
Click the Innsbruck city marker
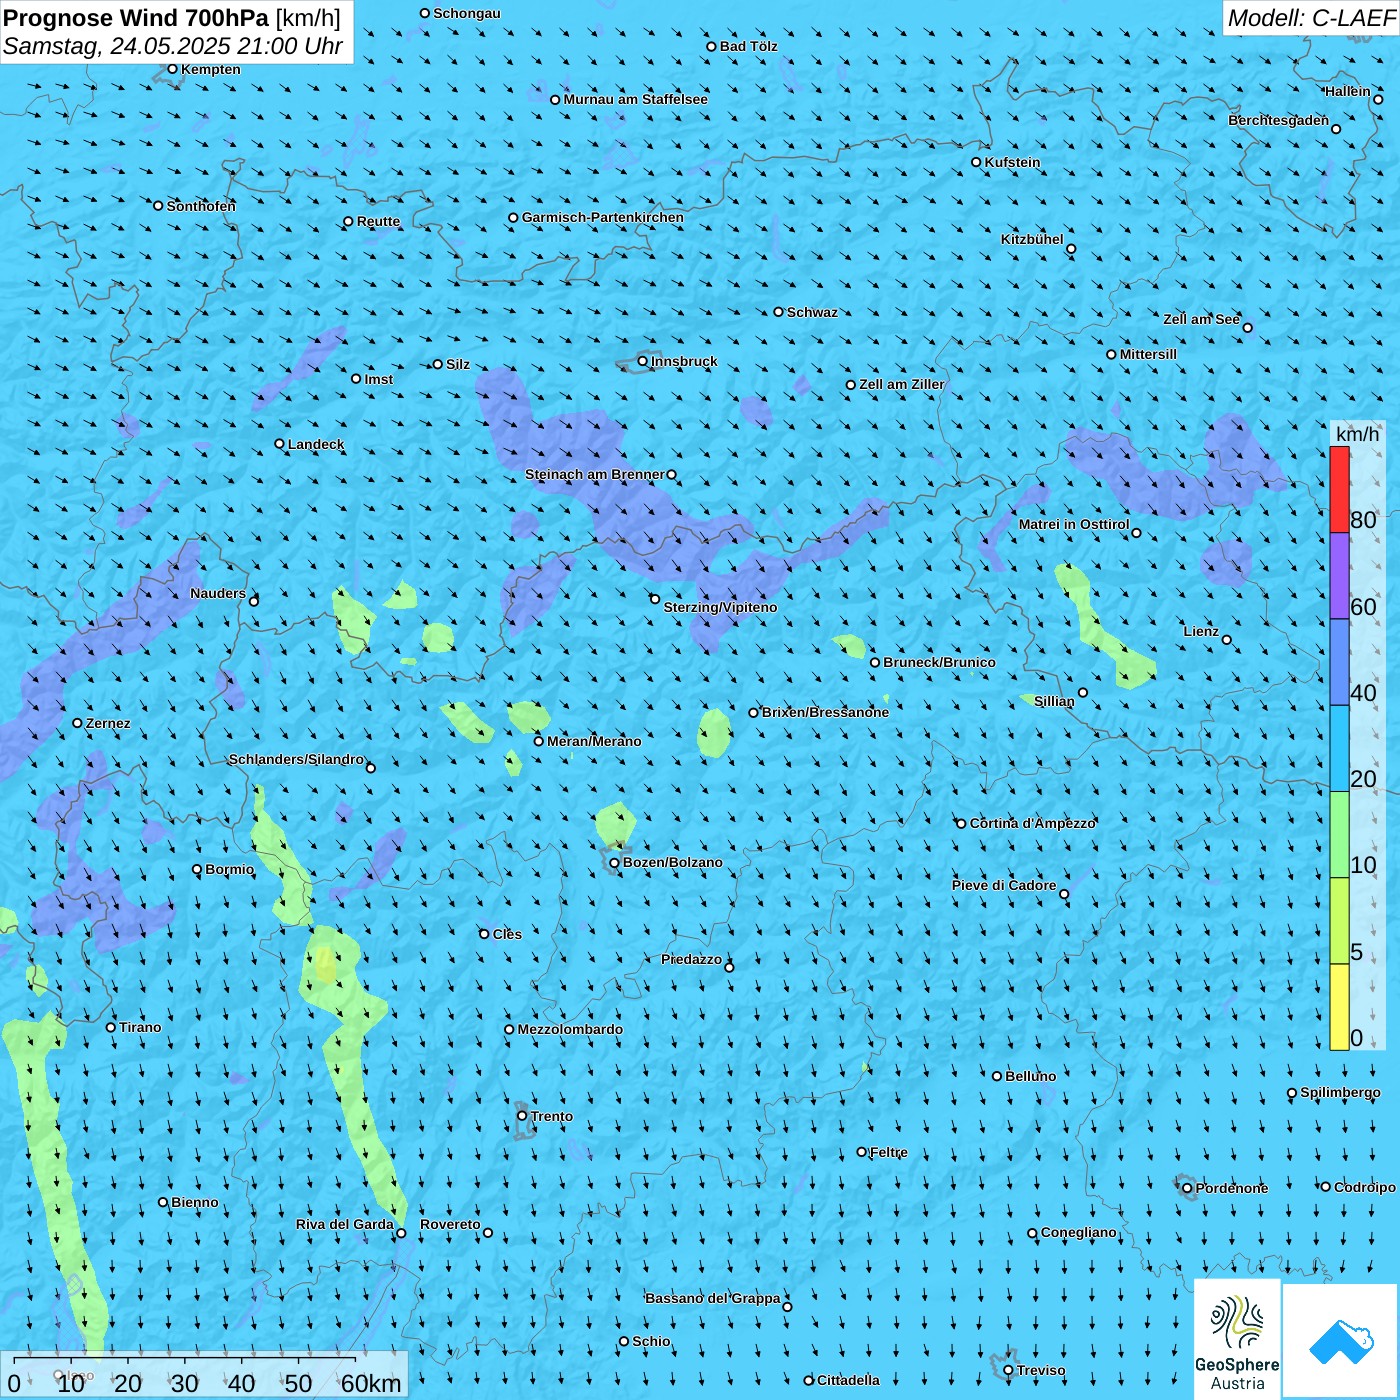pyautogui.click(x=642, y=361)
